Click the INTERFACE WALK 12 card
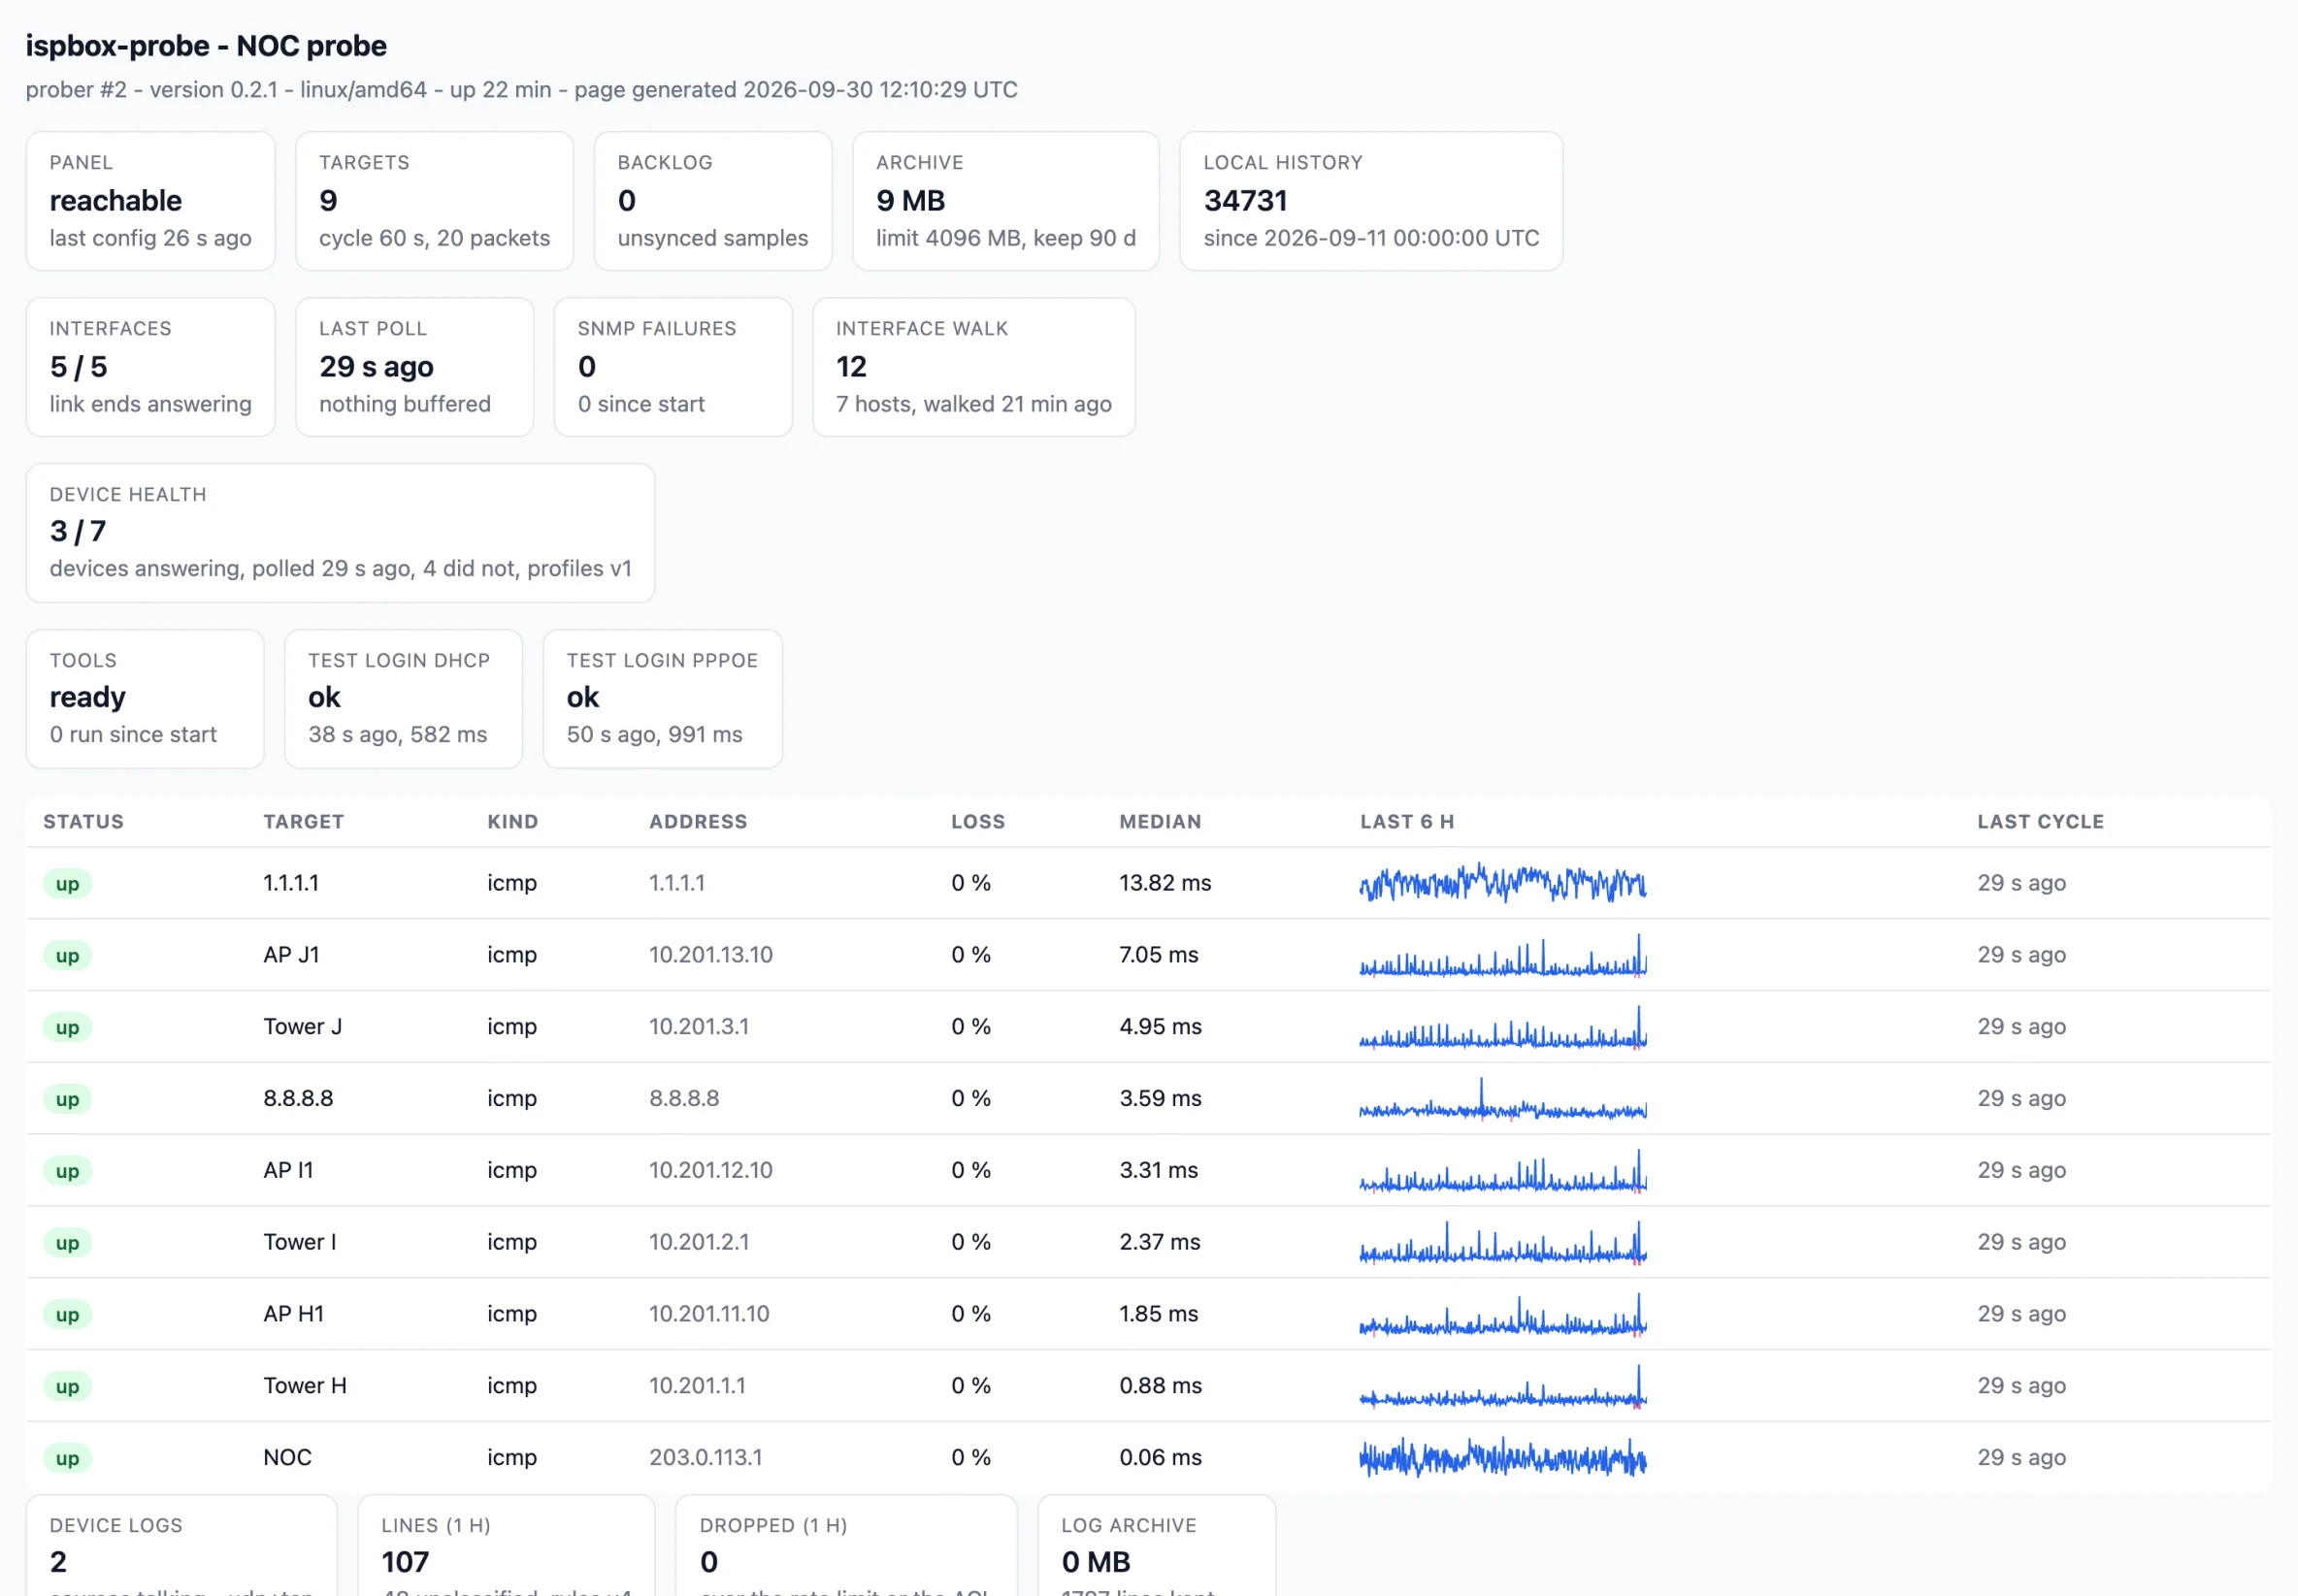2298x1596 pixels. [974, 367]
